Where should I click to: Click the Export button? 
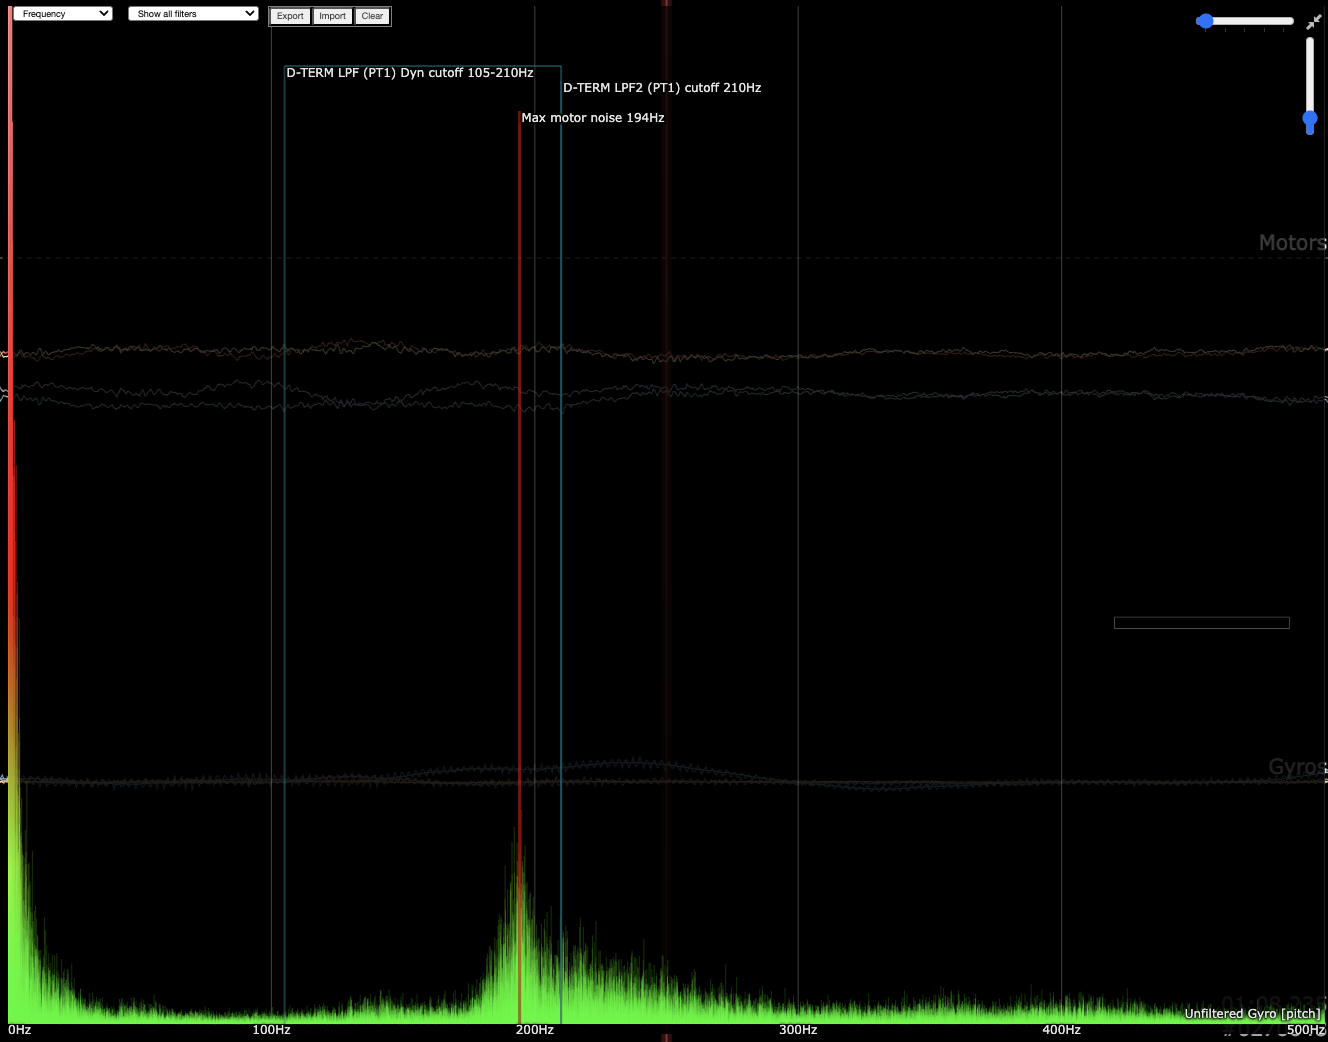point(290,16)
